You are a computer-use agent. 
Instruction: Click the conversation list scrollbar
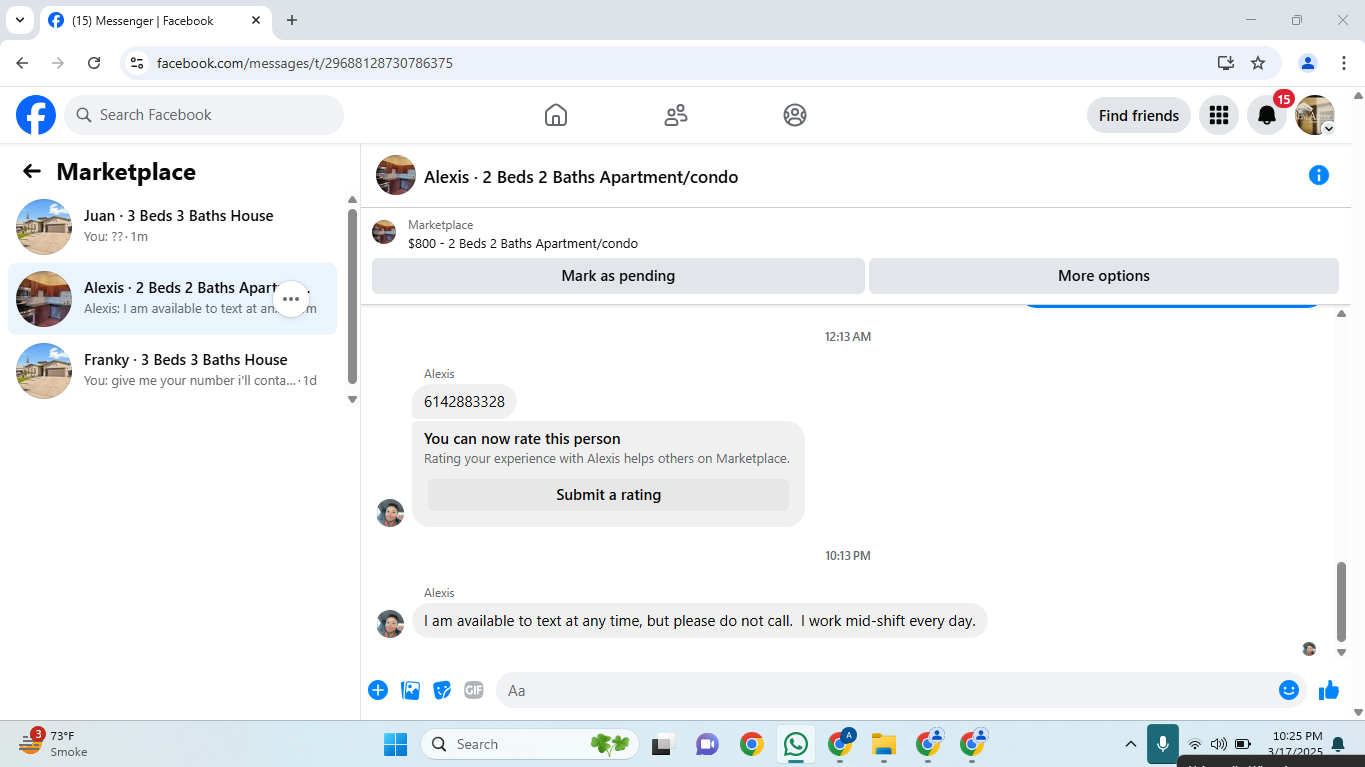(x=352, y=296)
